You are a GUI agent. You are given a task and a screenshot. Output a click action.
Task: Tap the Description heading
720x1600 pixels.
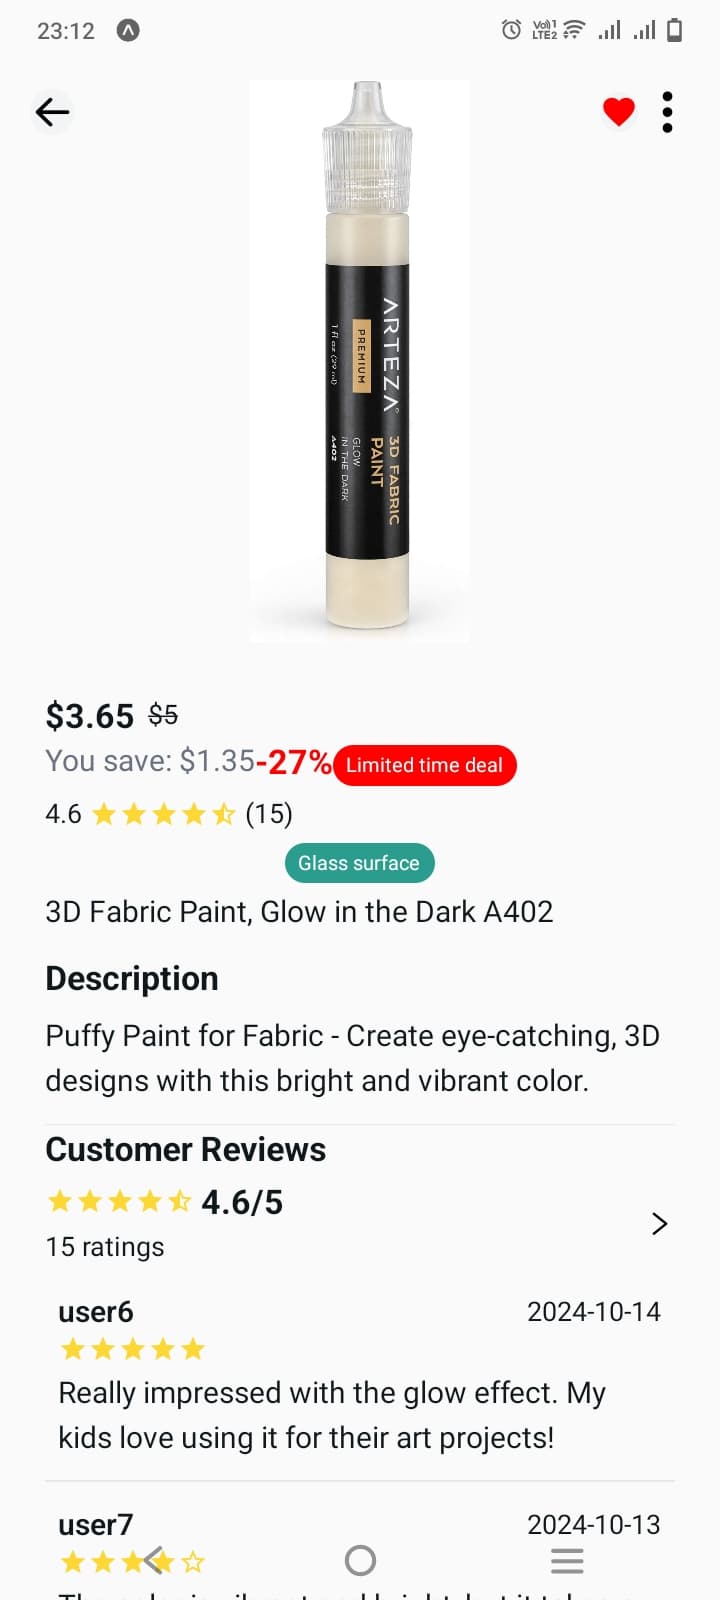coord(132,978)
